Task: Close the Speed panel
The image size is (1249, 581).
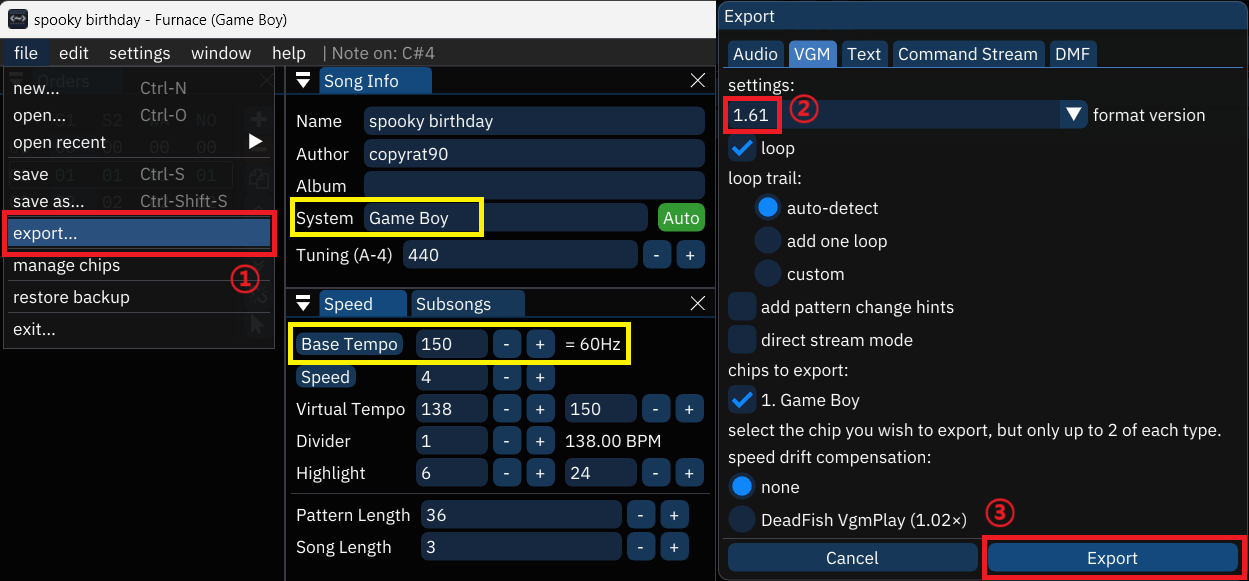Action: pyautogui.click(x=698, y=304)
